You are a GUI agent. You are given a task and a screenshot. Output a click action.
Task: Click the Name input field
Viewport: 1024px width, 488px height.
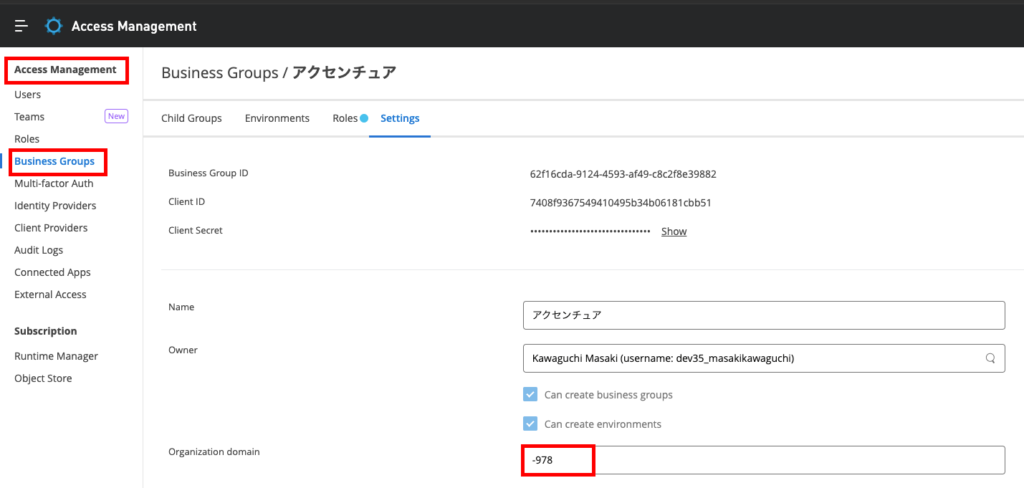click(x=764, y=314)
